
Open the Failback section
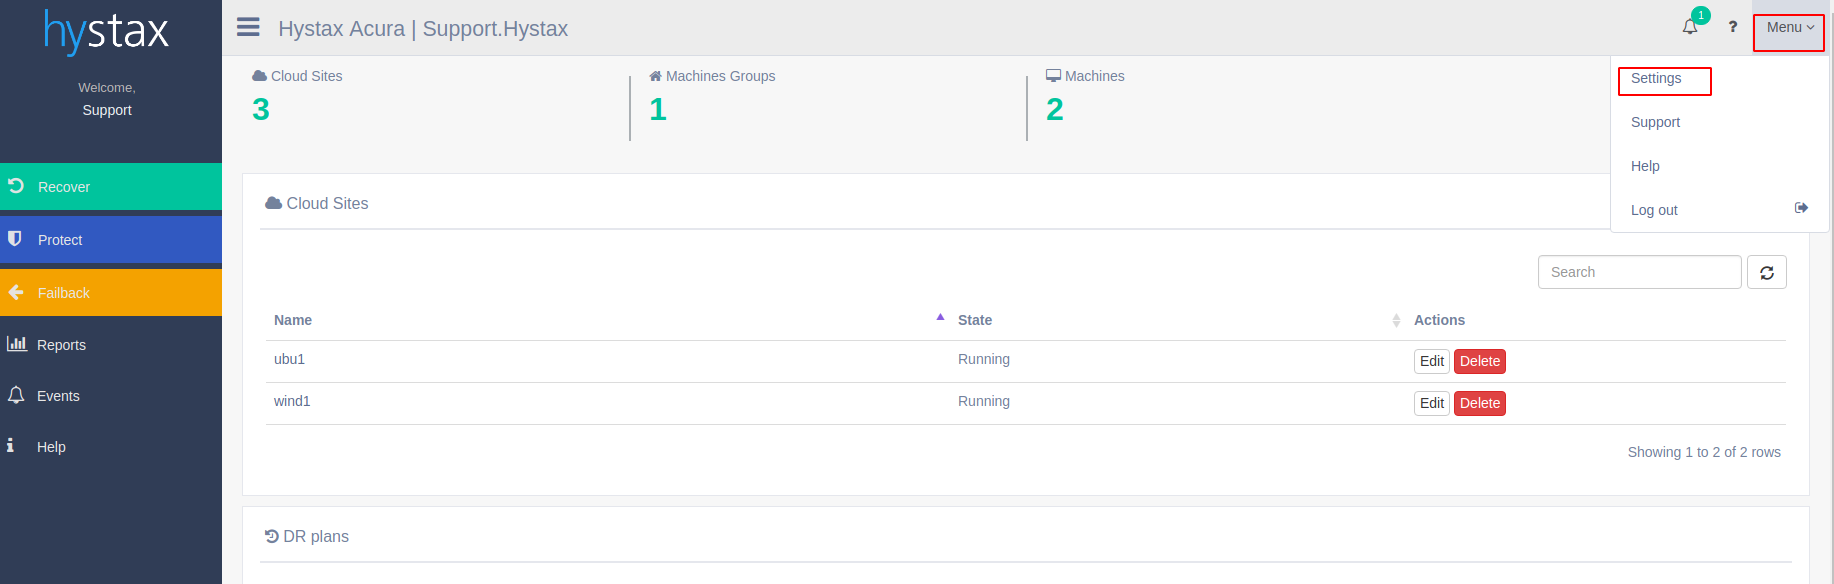pyautogui.click(x=111, y=292)
